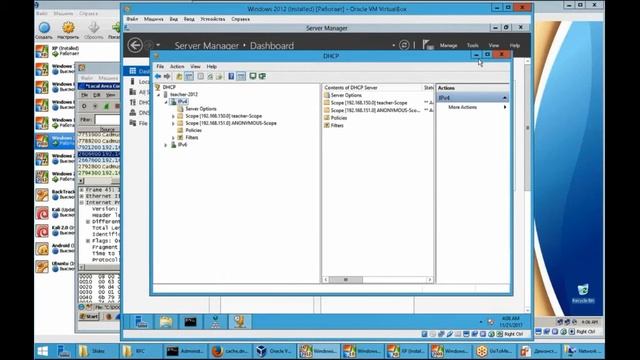Viewport: 640px width, 360px height.
Task: Select Android VM in VirtualBox list
Action: pos(55,248)
